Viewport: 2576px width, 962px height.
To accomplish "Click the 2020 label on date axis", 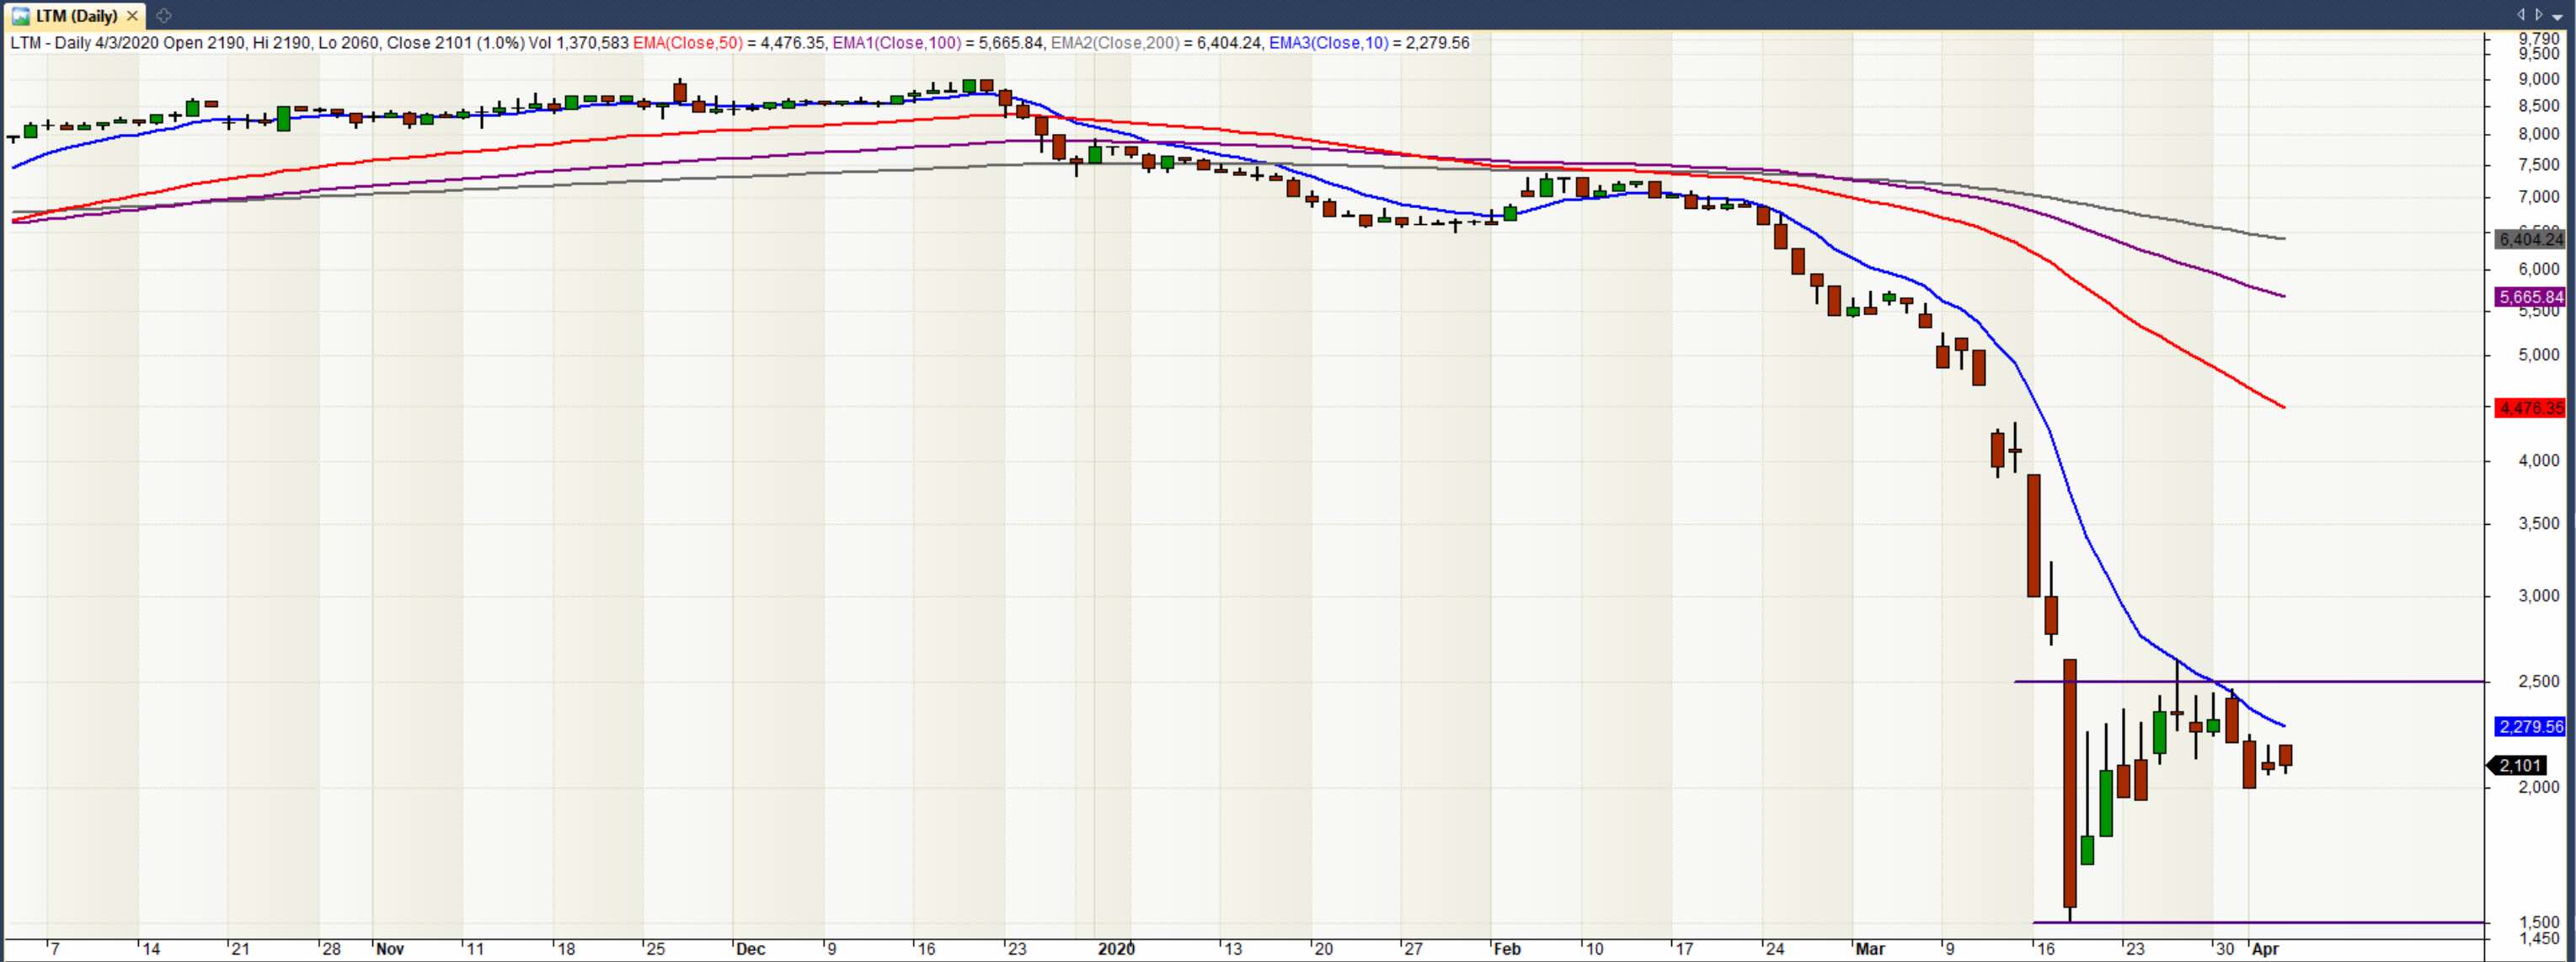I will (x=1116, y=949).
